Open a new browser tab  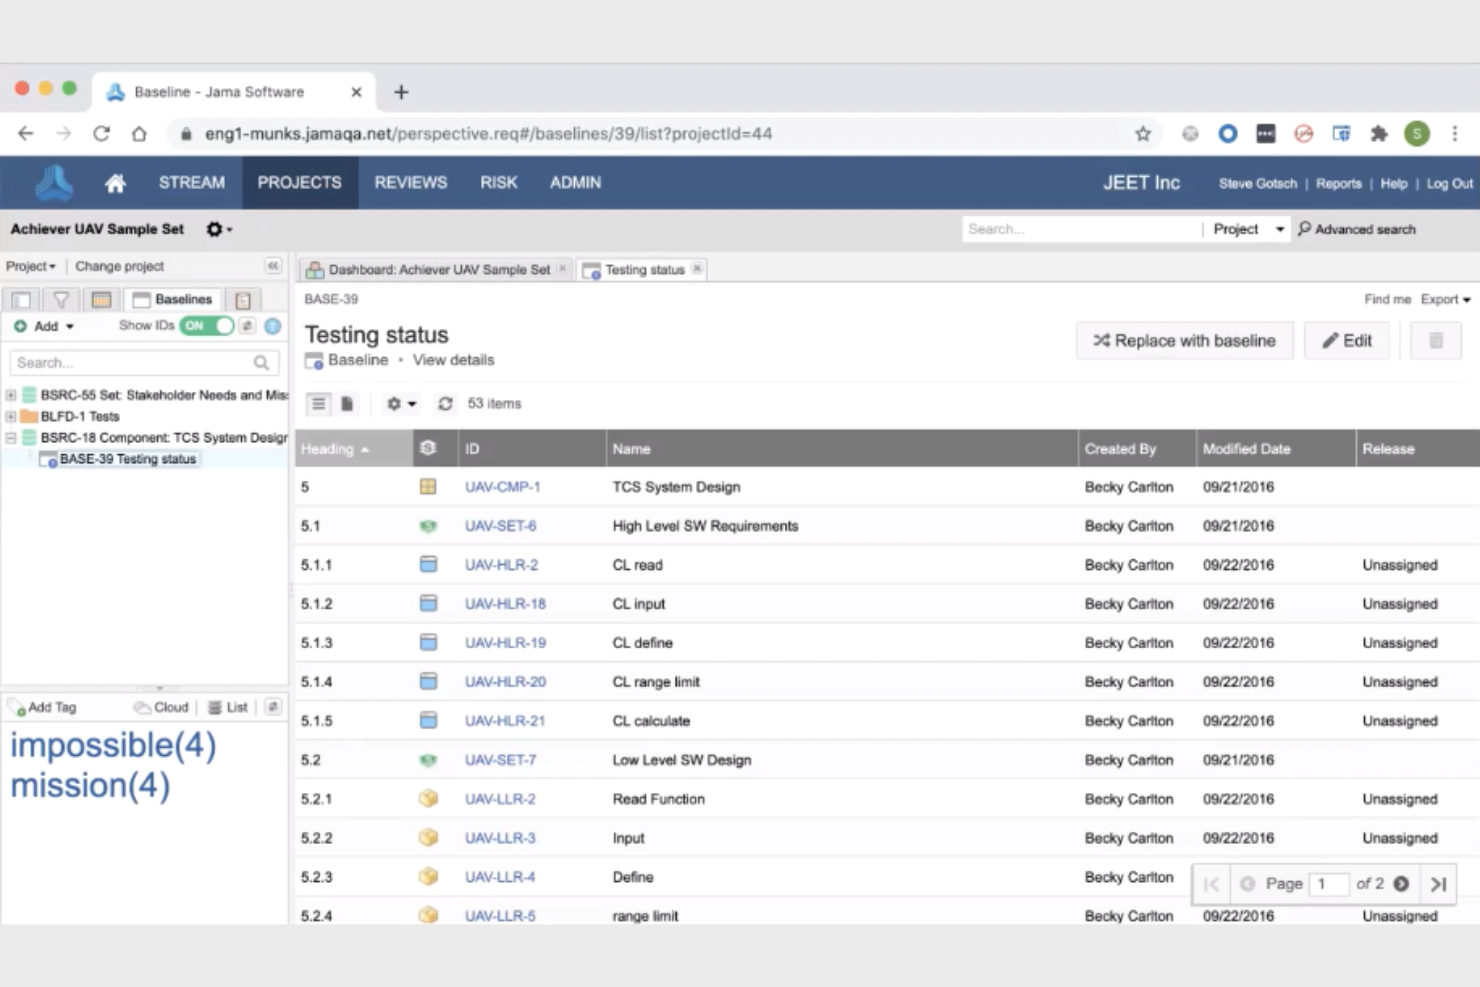pyautogui.click(x=401, y=92)
